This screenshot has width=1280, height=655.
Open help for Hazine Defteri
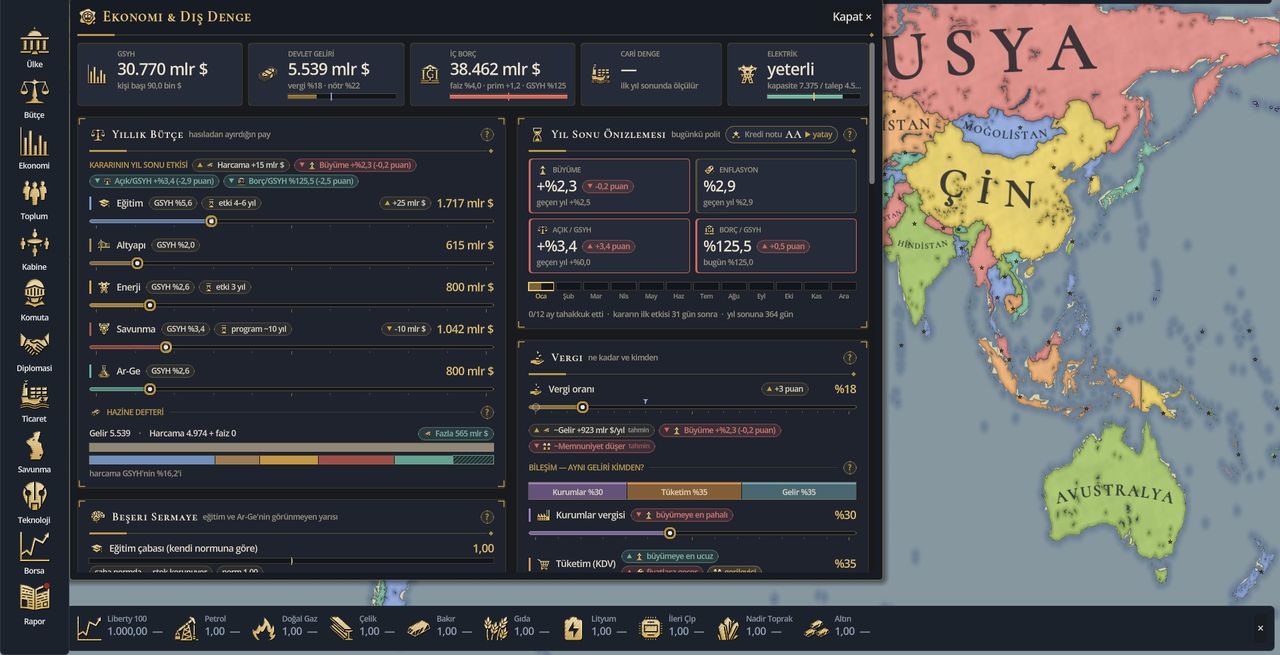(487, 412)
